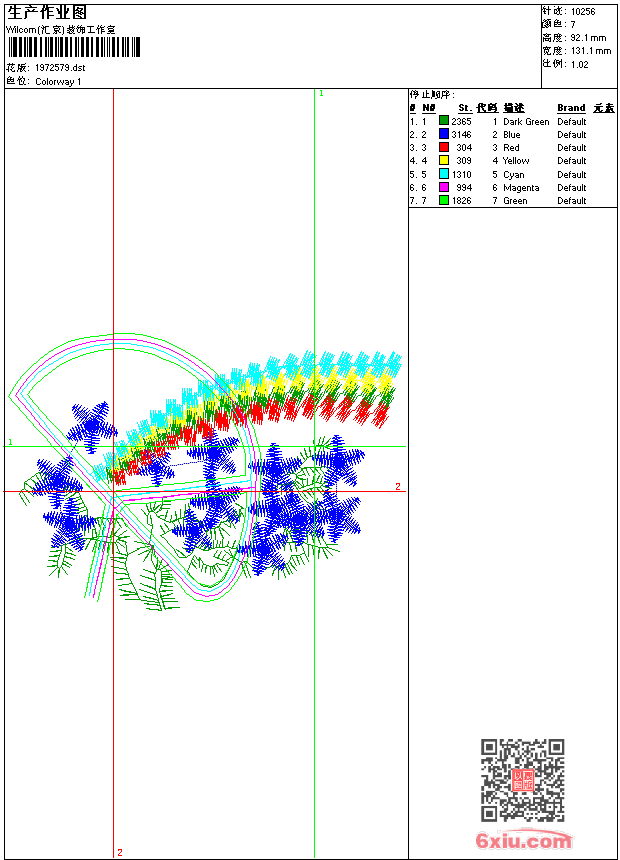Pick the Red thread swatch

444,147
